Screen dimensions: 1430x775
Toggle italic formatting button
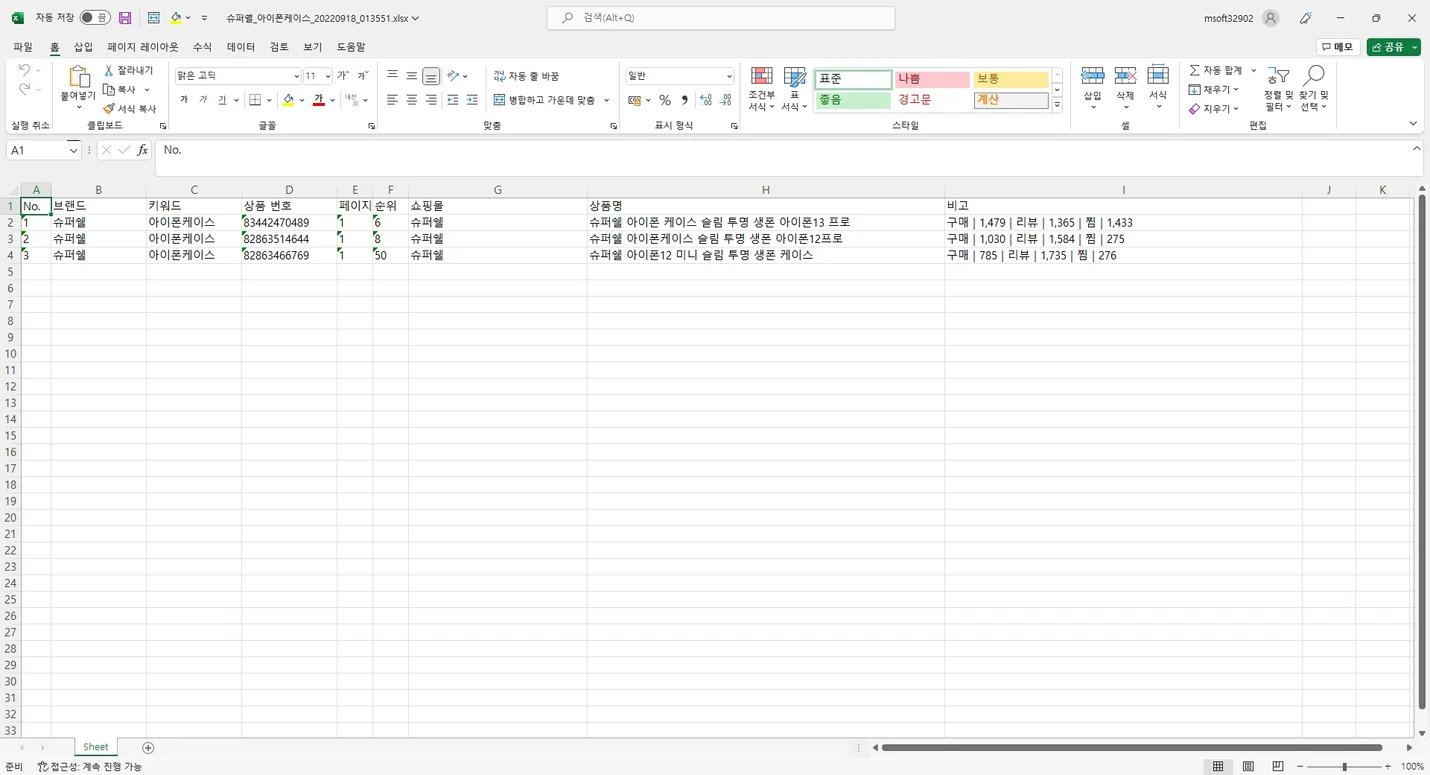click(x=203, y=100)
